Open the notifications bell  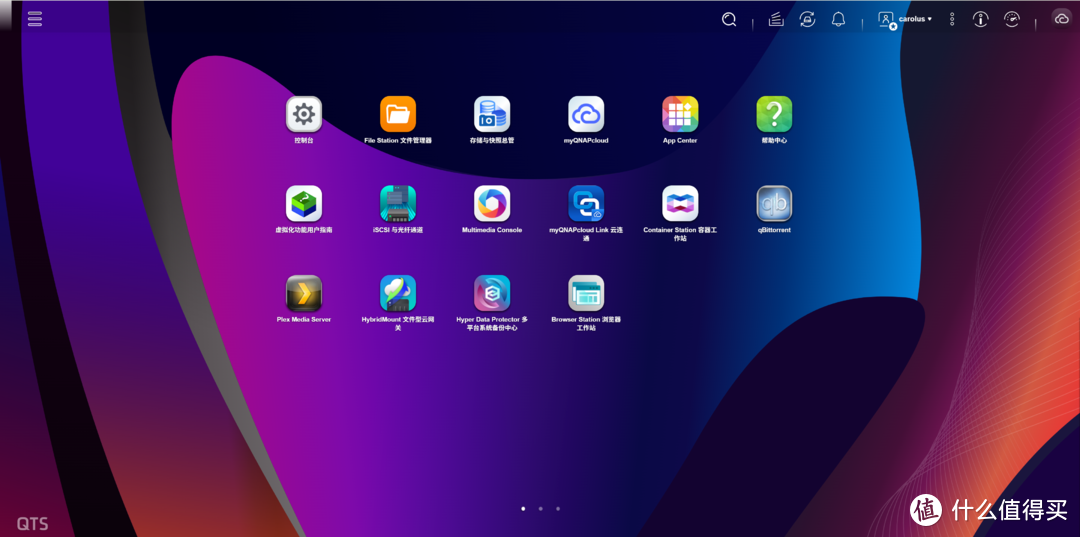tap(838, 19)
